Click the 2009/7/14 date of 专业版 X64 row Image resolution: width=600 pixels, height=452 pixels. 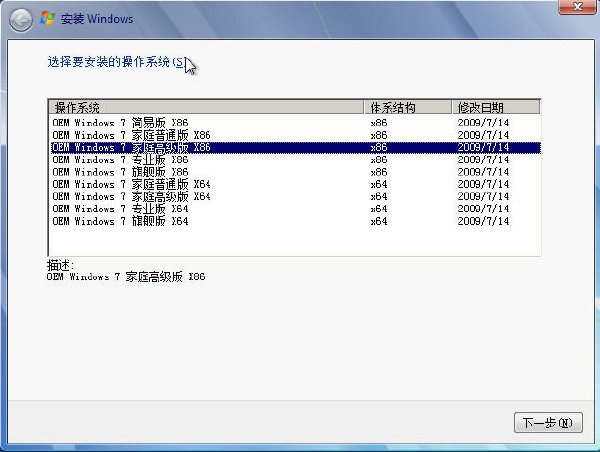[x=483, y=209]
